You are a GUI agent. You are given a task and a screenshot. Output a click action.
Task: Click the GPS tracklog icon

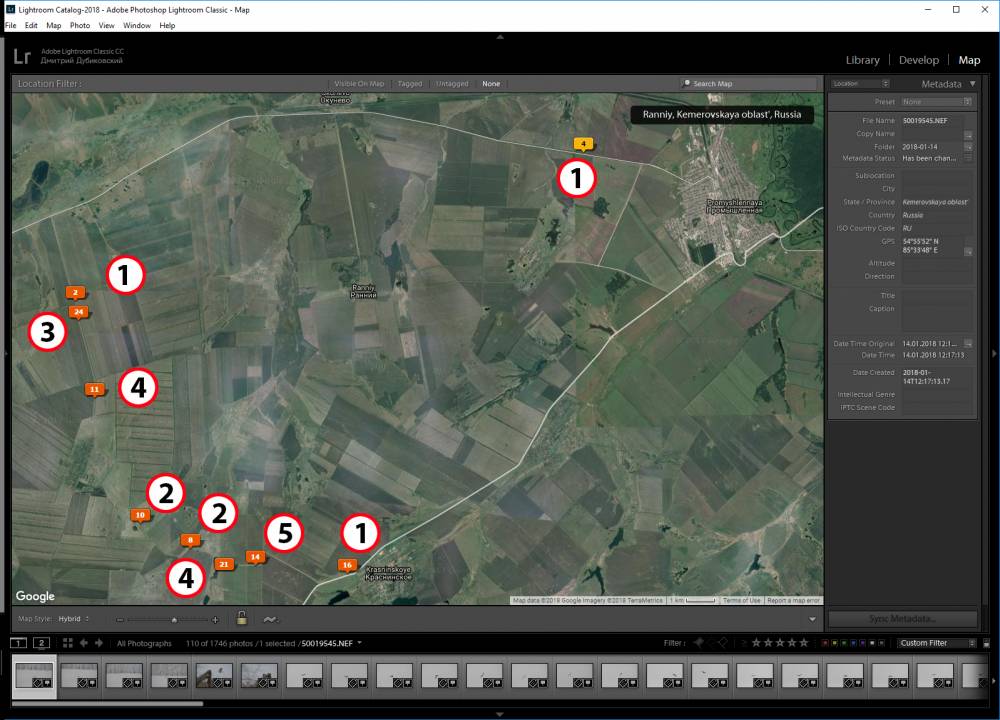[269, 619]
